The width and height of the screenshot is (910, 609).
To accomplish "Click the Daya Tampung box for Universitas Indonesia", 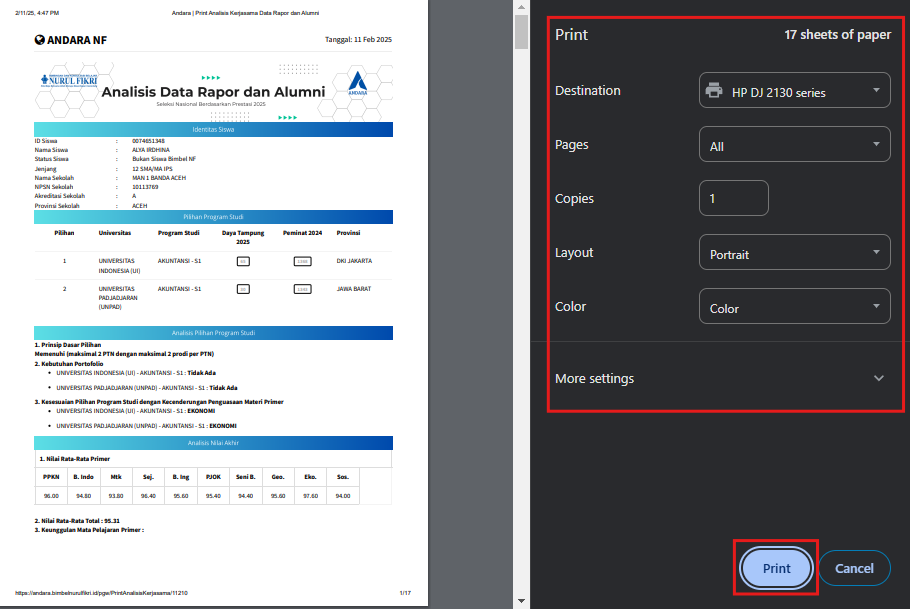I will [x=243, y=261].
